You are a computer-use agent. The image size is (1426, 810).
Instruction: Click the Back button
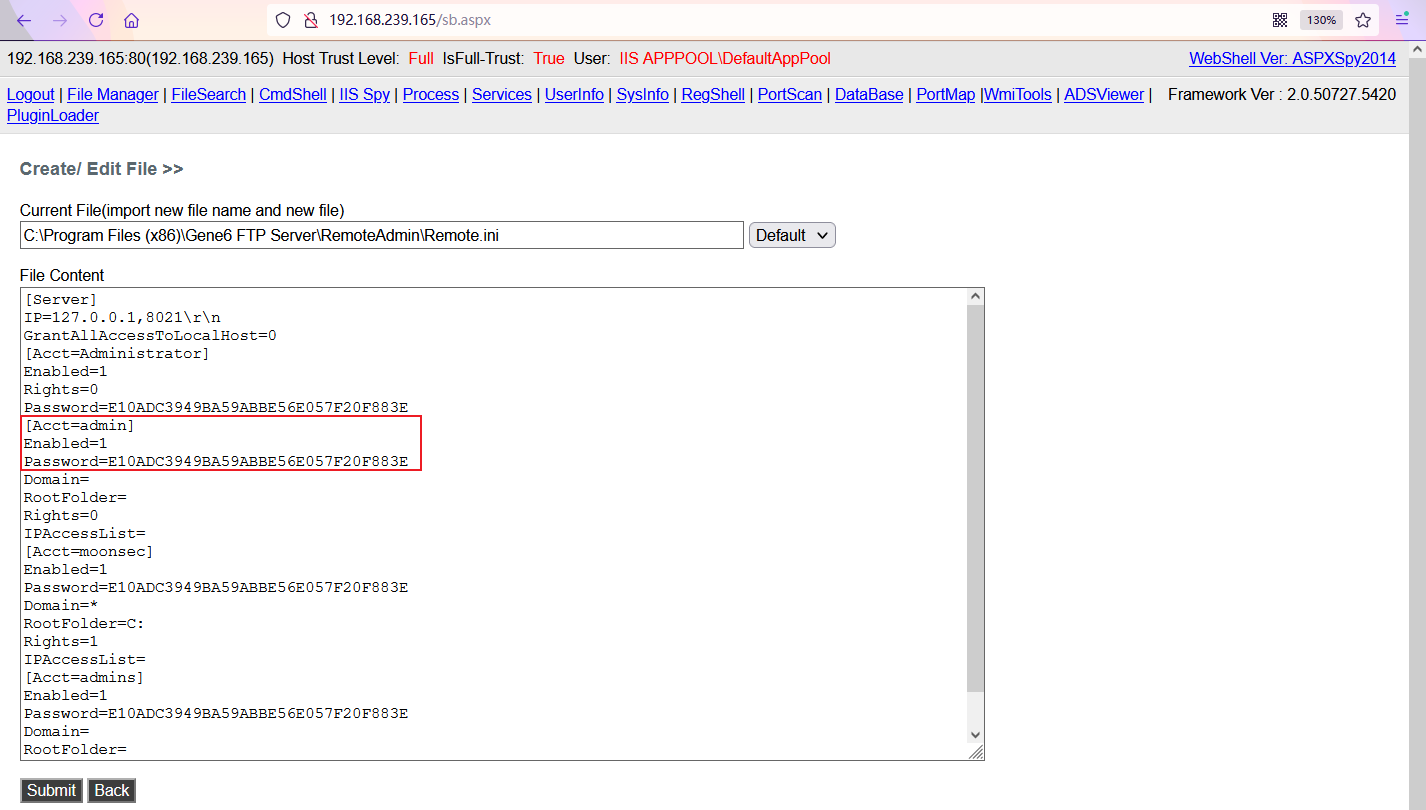tap(112, 790)
